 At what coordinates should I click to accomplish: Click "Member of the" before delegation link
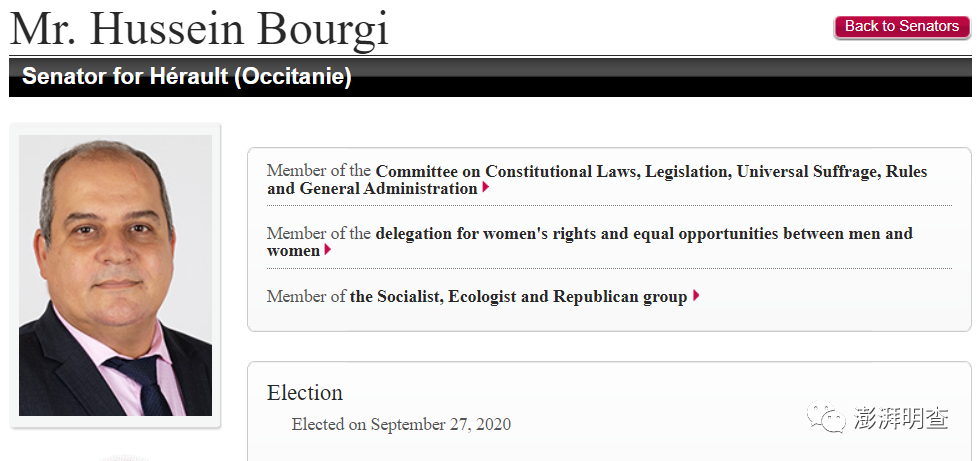tap(319, 233)
